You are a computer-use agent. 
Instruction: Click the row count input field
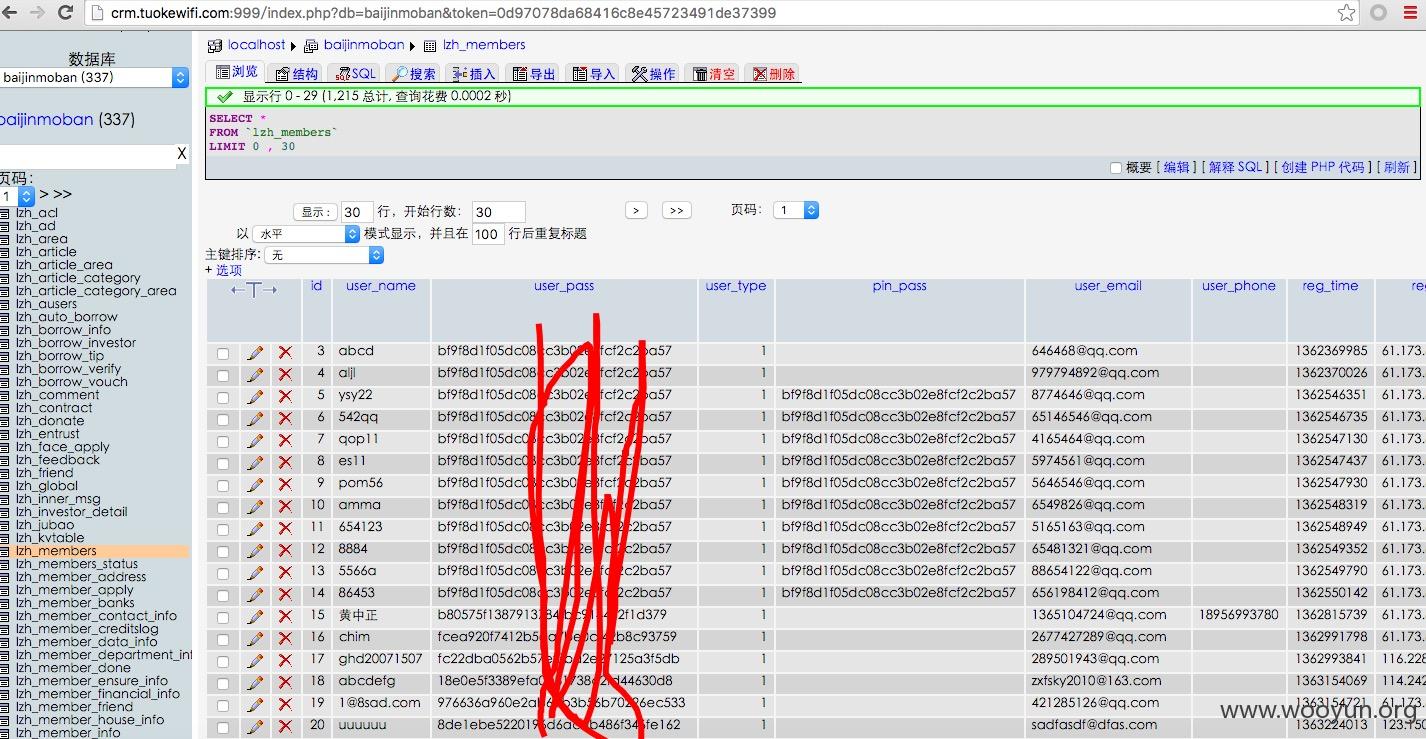[x=357, y=212]
